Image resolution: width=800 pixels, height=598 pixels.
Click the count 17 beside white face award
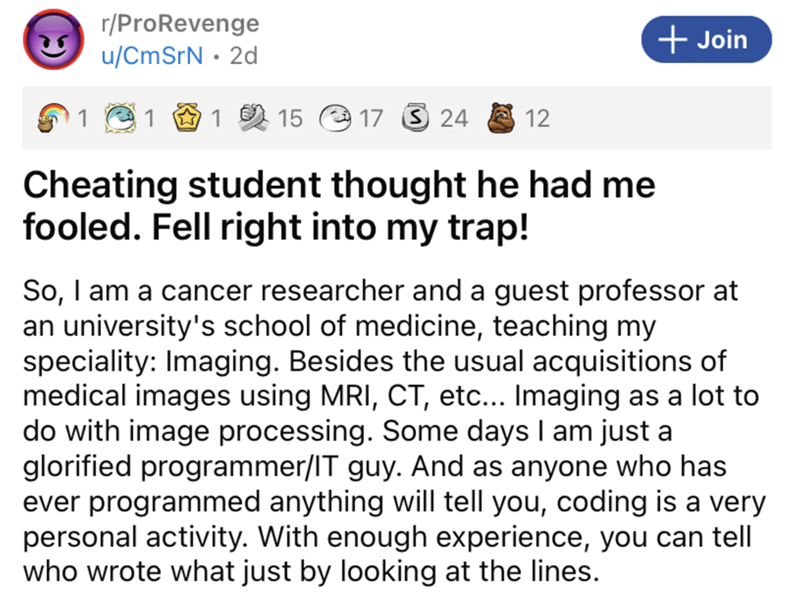click(x=370, y=120)
